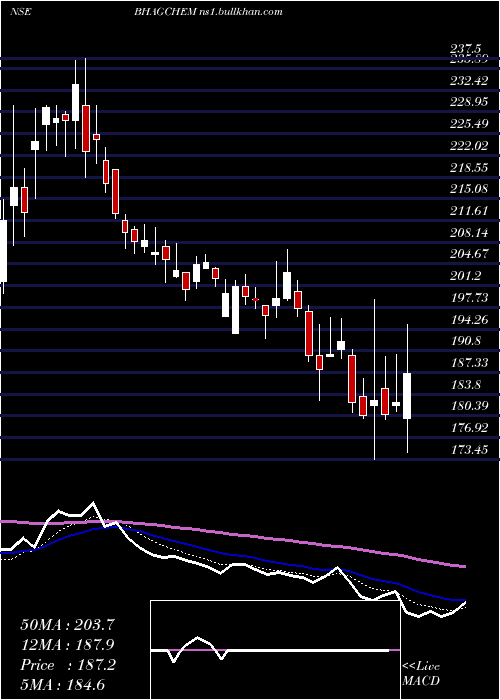
Task: Click the 222.02 price axis label
Action: pos(469,146)
